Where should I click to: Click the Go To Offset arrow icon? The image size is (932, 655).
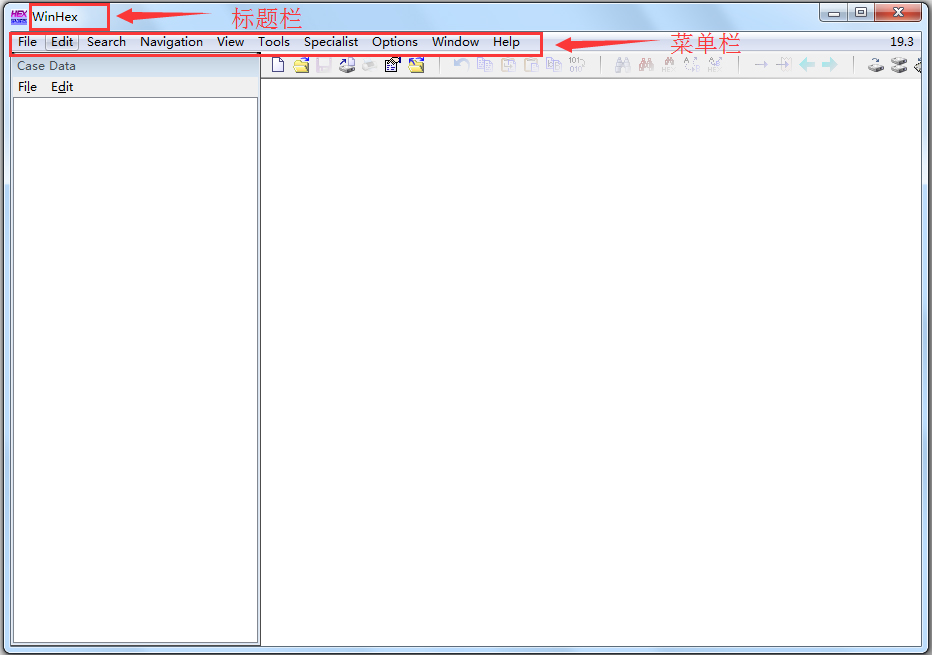click(x=761, y=65)
